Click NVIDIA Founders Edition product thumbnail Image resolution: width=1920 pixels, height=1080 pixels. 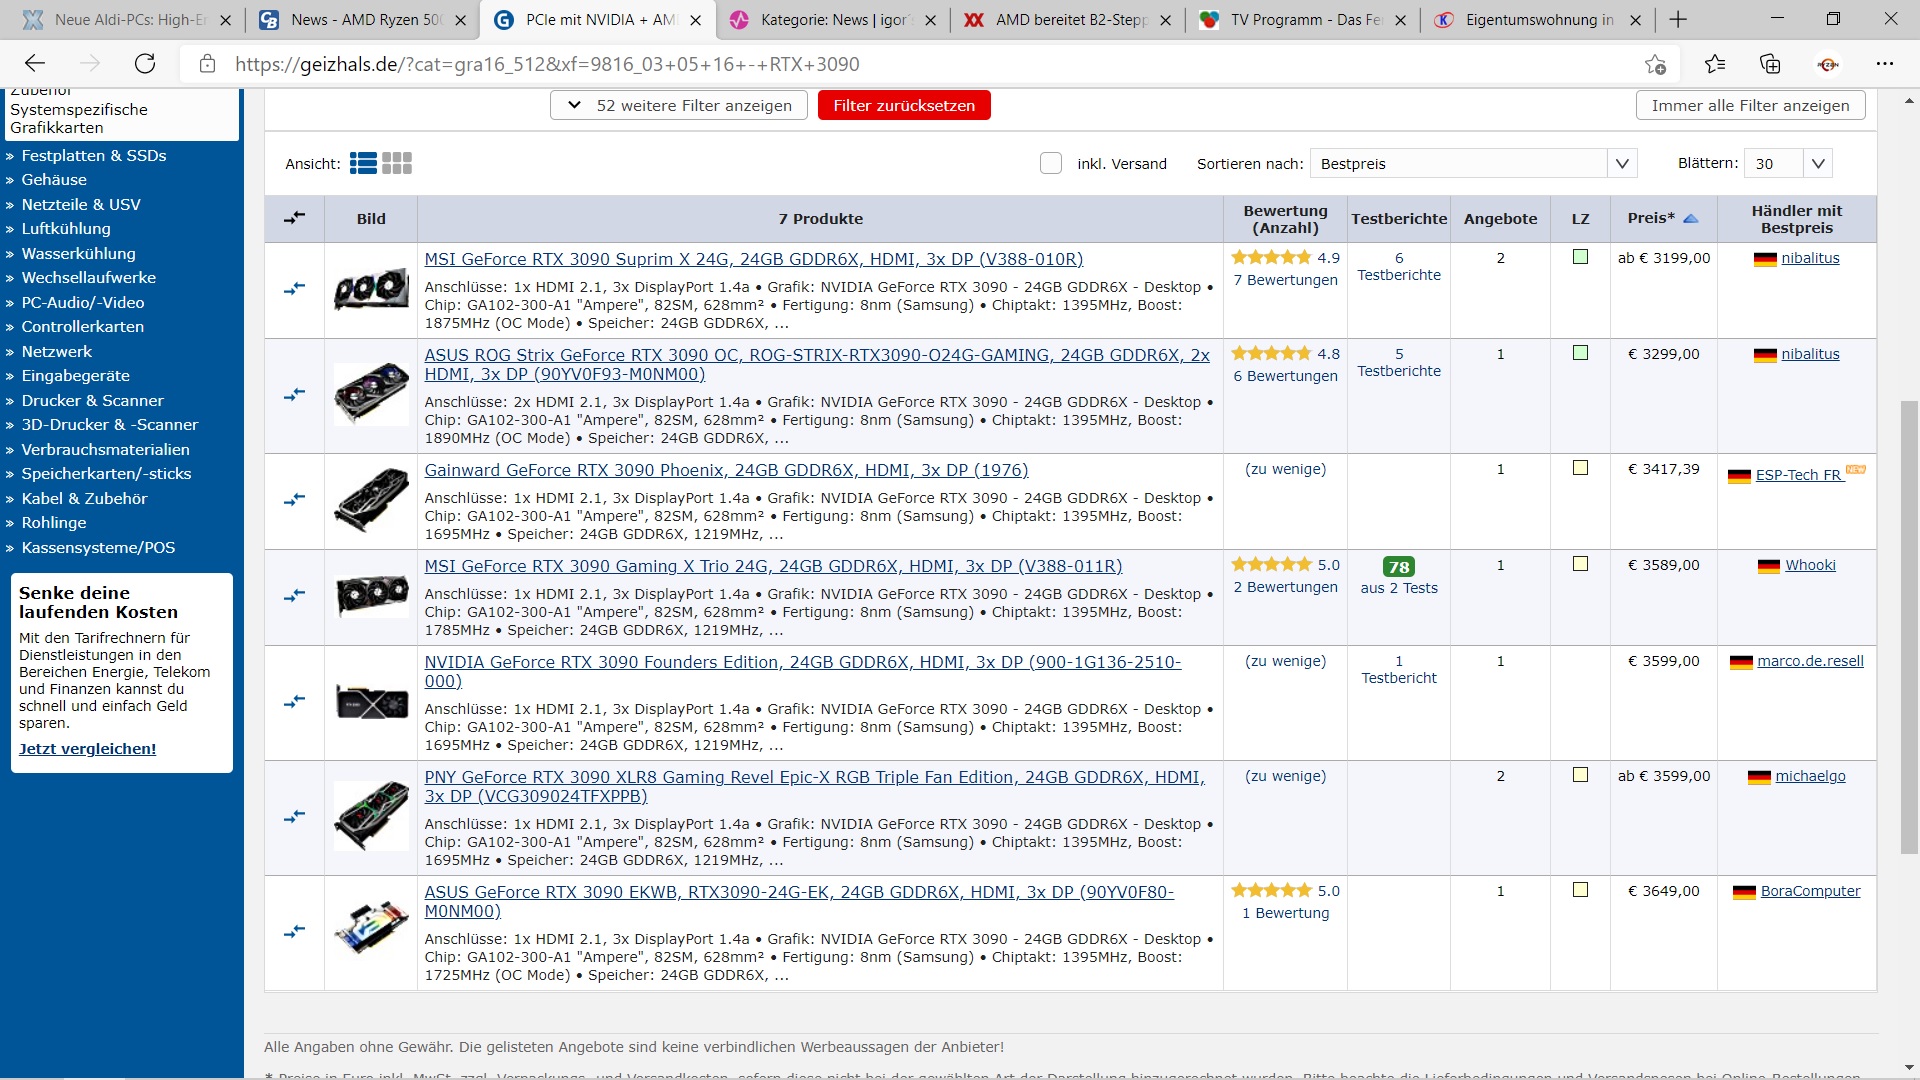tap(371, 702)
